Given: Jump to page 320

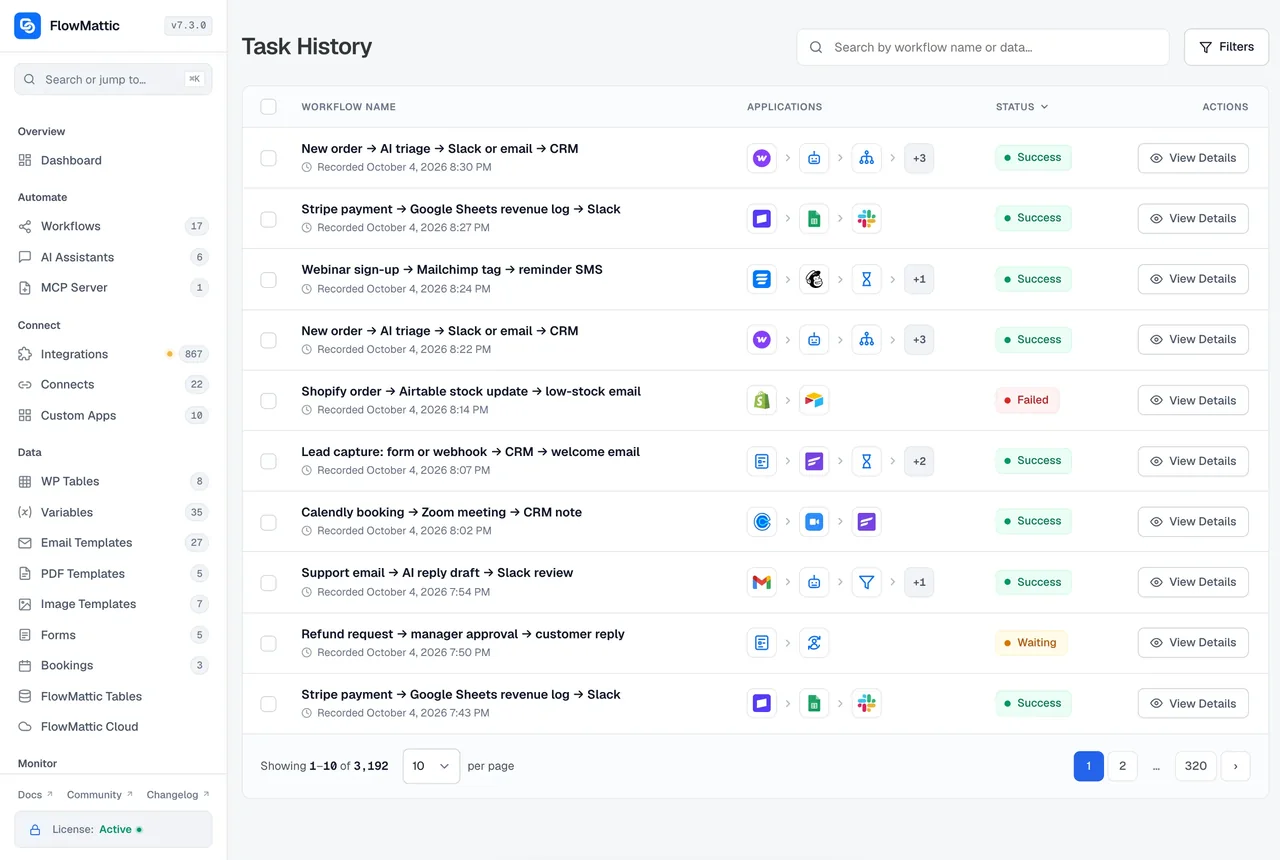Looking at the screenshot, I should (x=1196, y=766).
